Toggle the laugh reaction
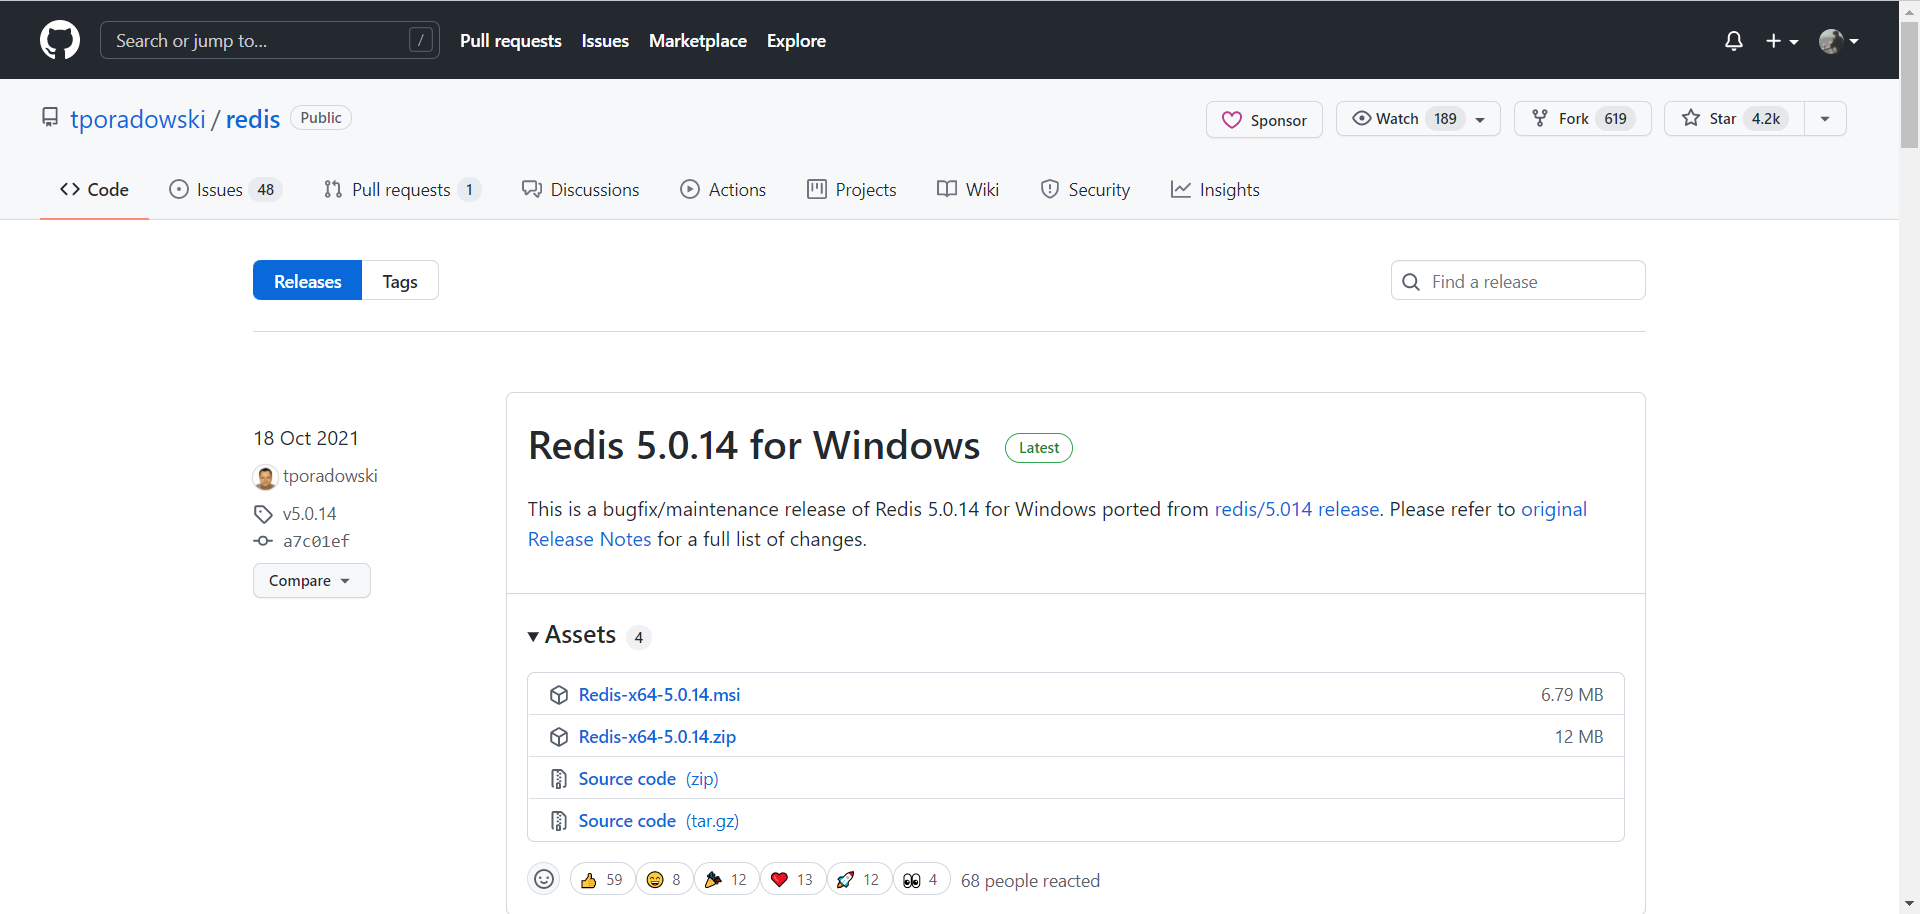This screenshot has width=1920, height=914. 664,880
